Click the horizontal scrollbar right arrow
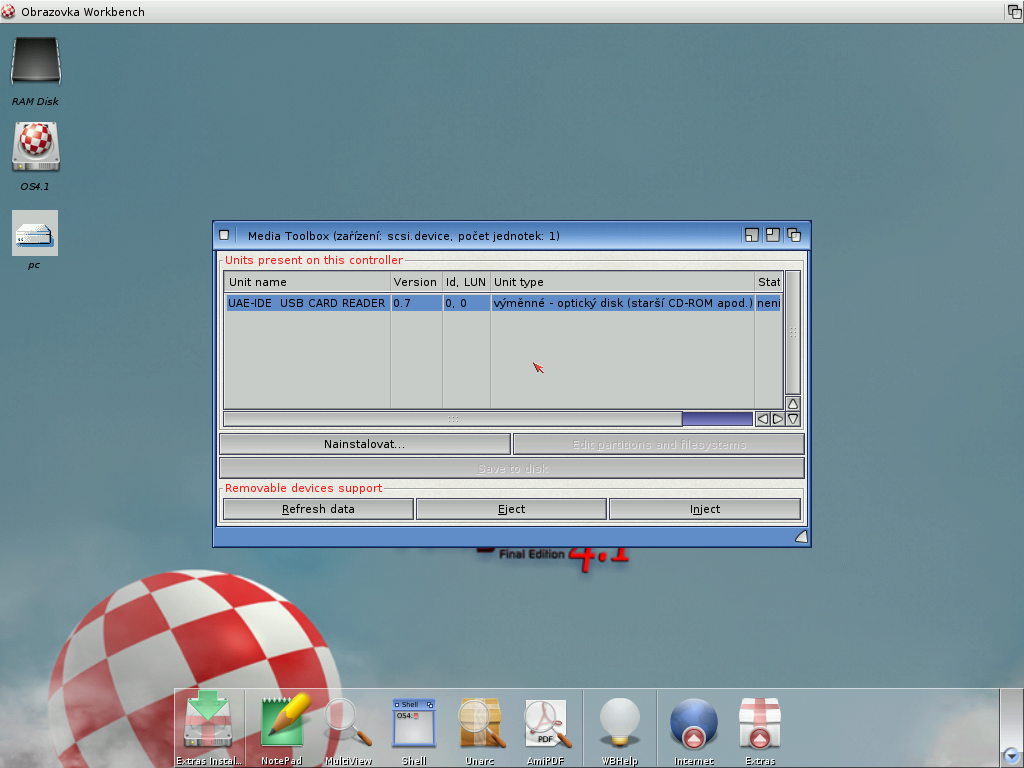The width and height of the screenshot is (1024, 768). 777,419
